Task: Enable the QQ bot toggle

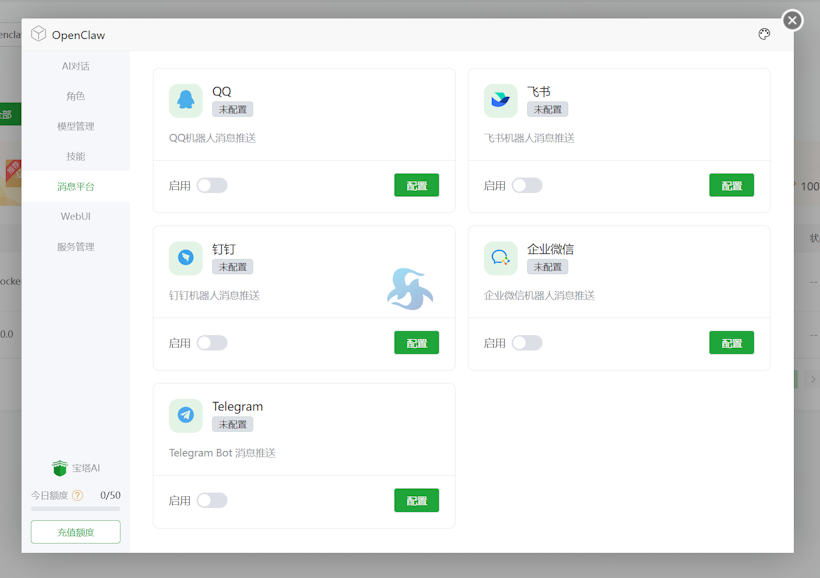Action: pos(212,185)
